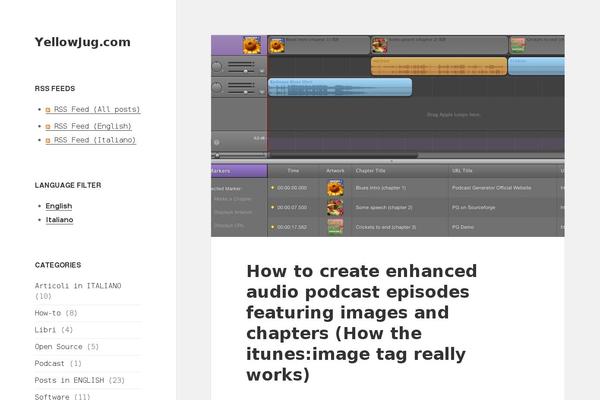Open the "Articoli in ITALIANO" category
Viewport: 600px width, 400px height.
78,286
